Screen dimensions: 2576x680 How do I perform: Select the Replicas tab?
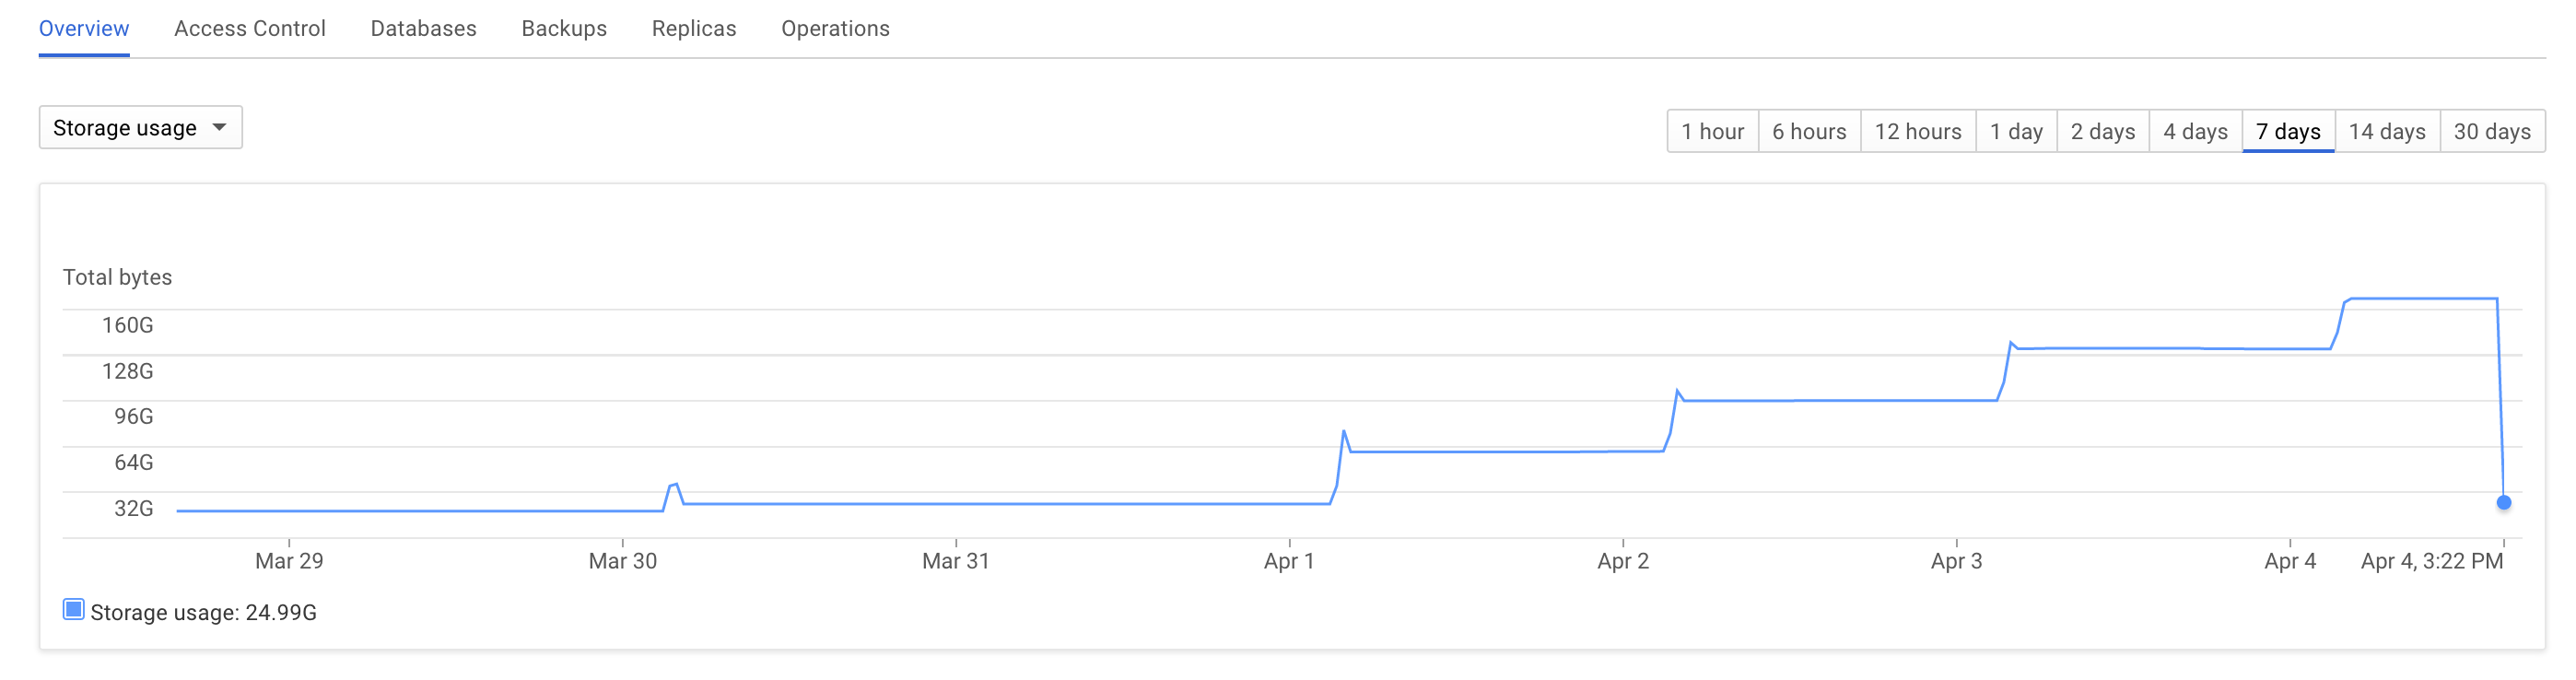point(694,29)
